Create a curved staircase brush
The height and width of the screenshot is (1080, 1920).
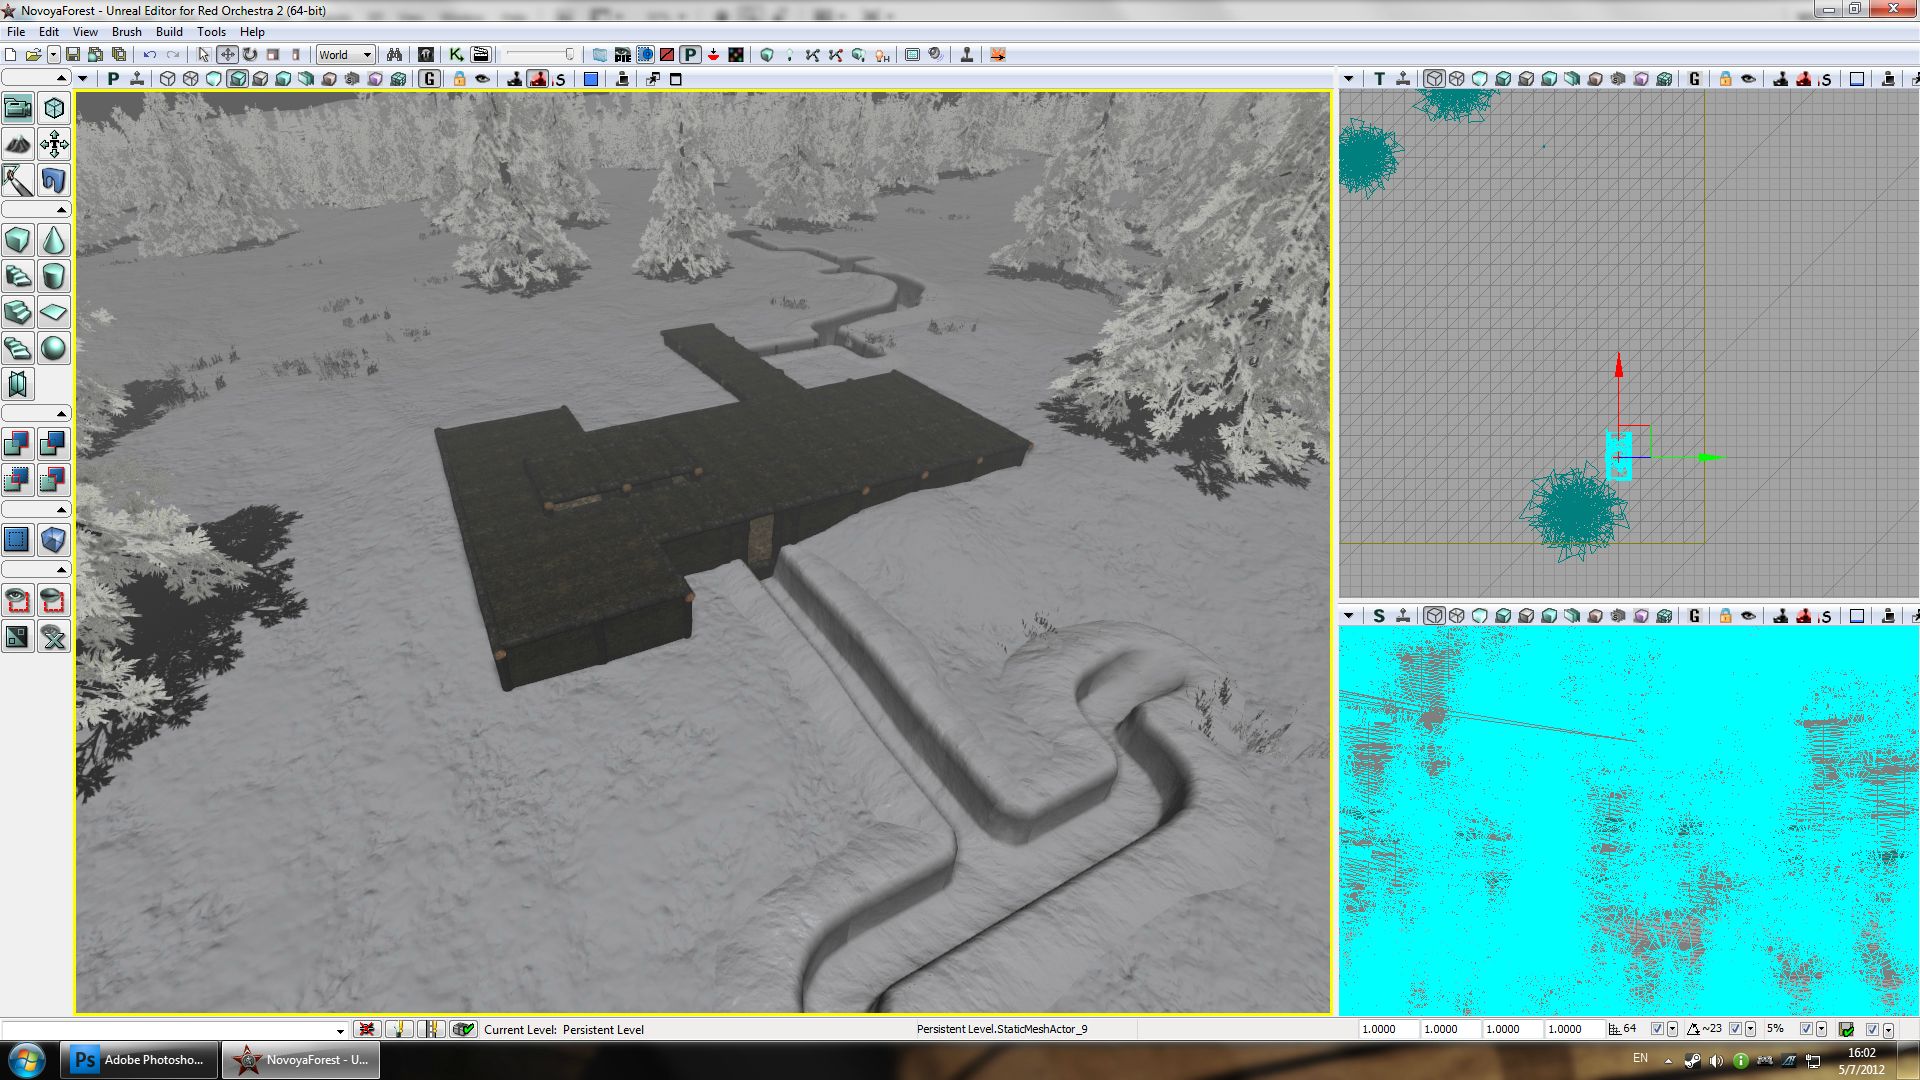pyautogui.click(x=18, y=276)
